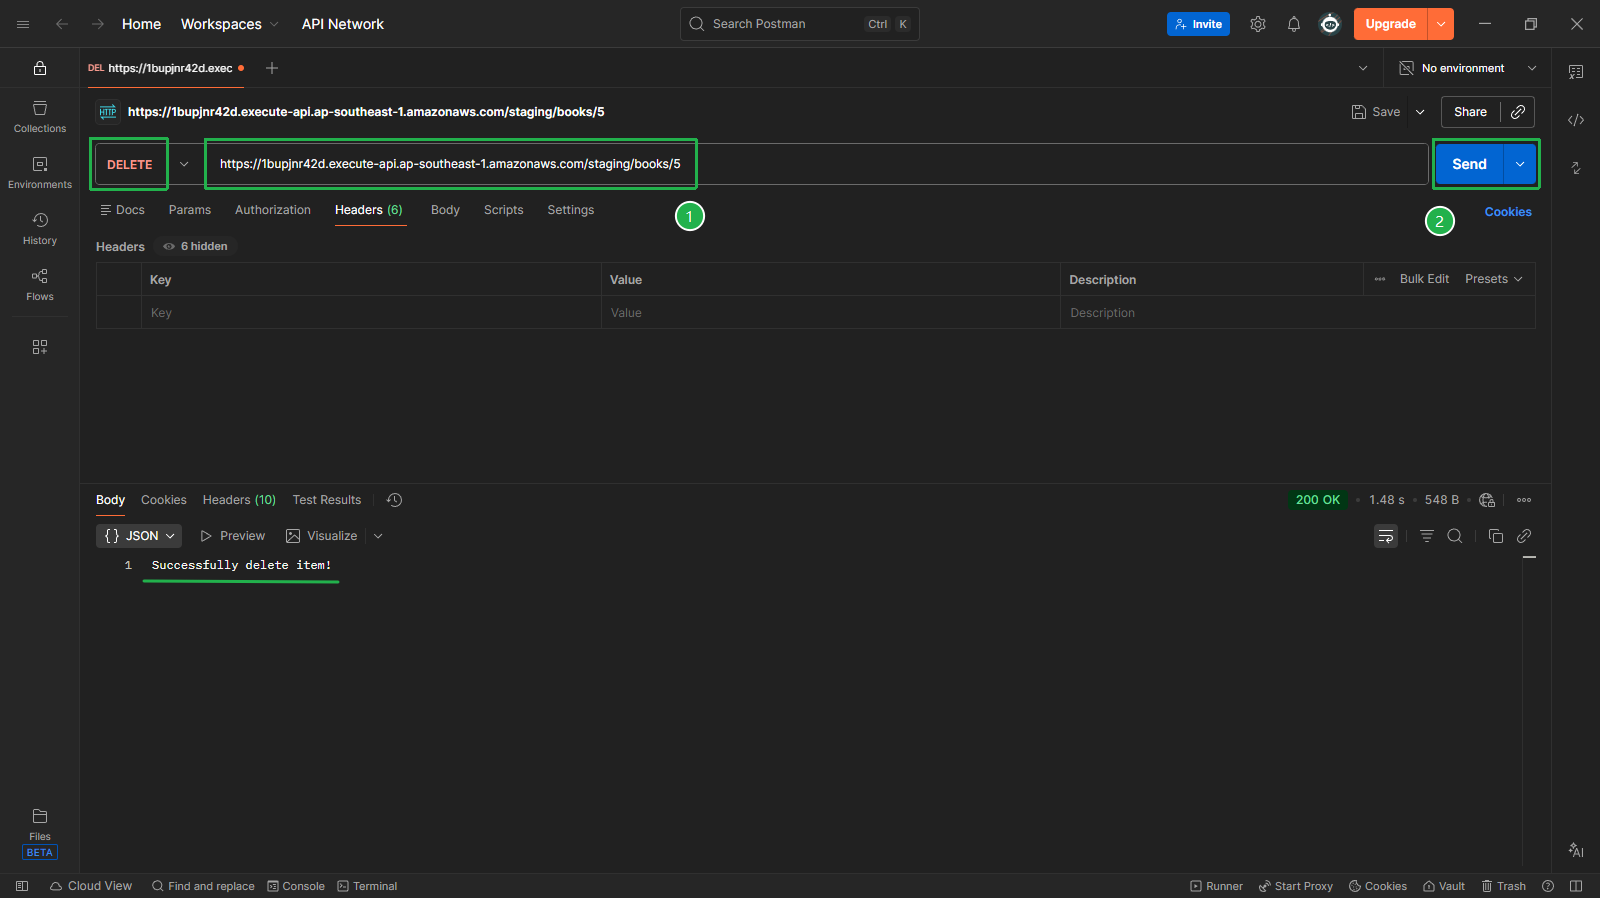Open the environment quick look icon
Screen dimensions: 1600x898
click(1576, 72)
